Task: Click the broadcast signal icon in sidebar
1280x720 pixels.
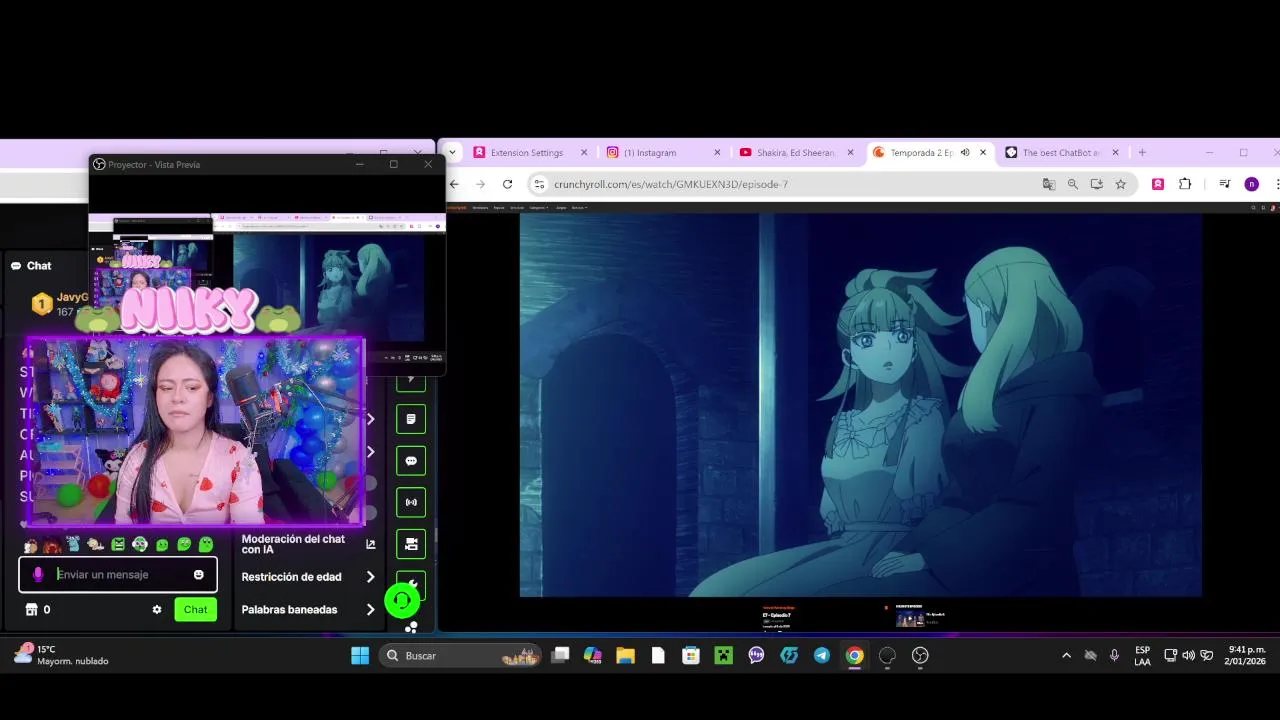Action: pos(411,502)
